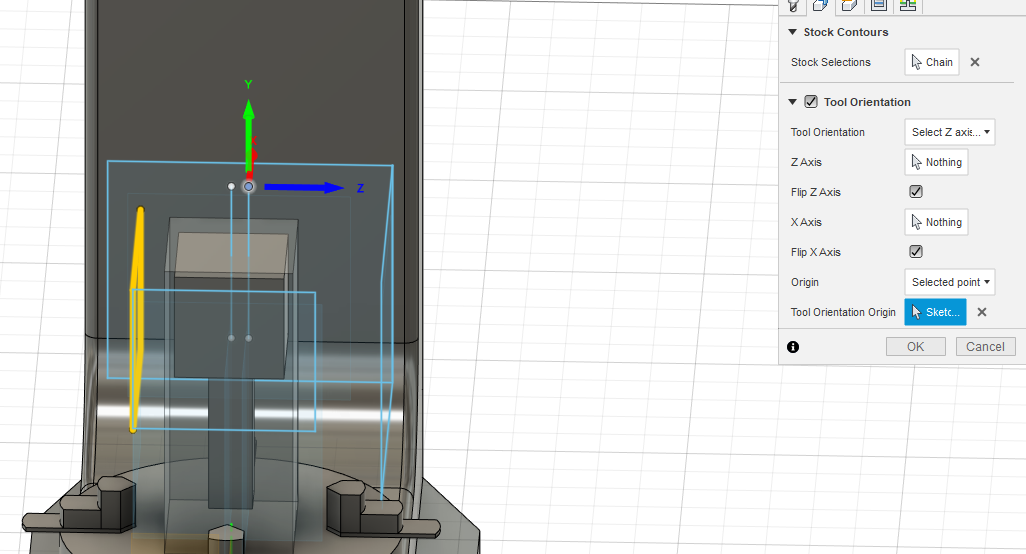Show dialog info via the info icon
Image resolution: width=1026 pixels, height=554 pixels.
point(793,347)
